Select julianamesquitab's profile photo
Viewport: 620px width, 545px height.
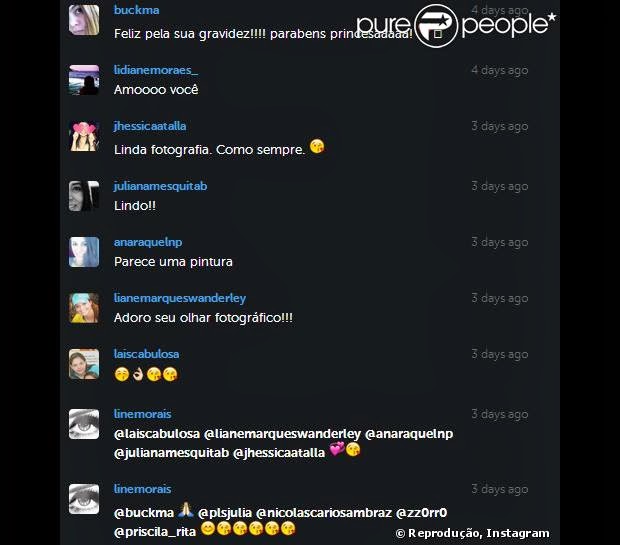(84, 196)
